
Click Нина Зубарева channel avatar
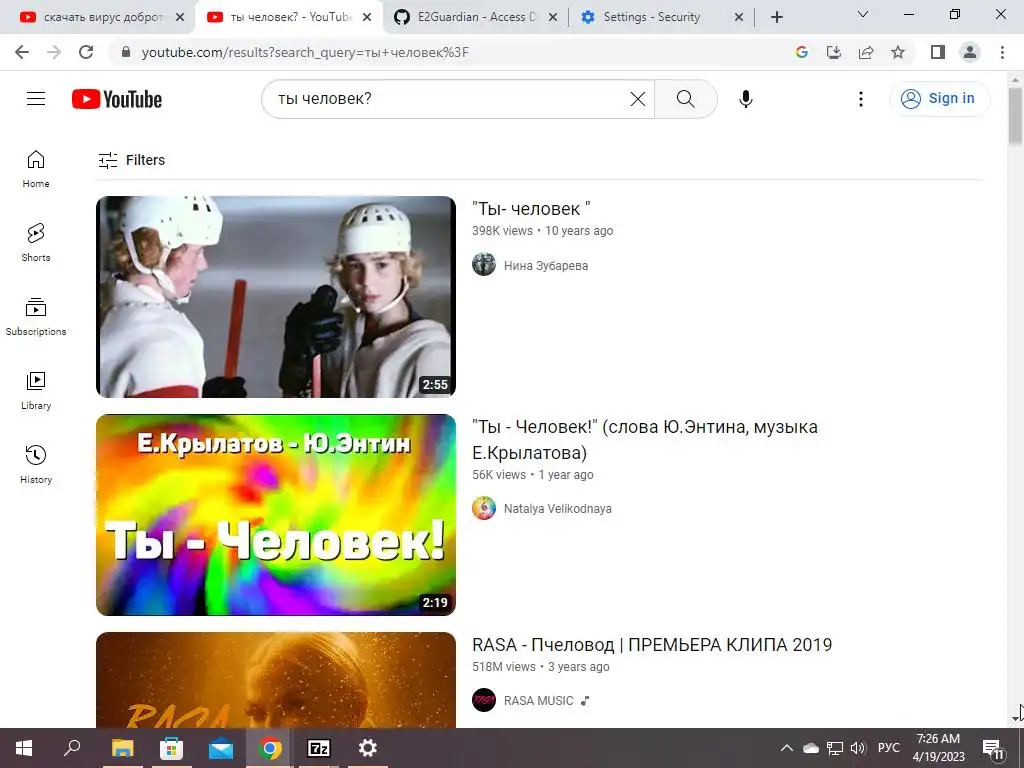(484, 264)
